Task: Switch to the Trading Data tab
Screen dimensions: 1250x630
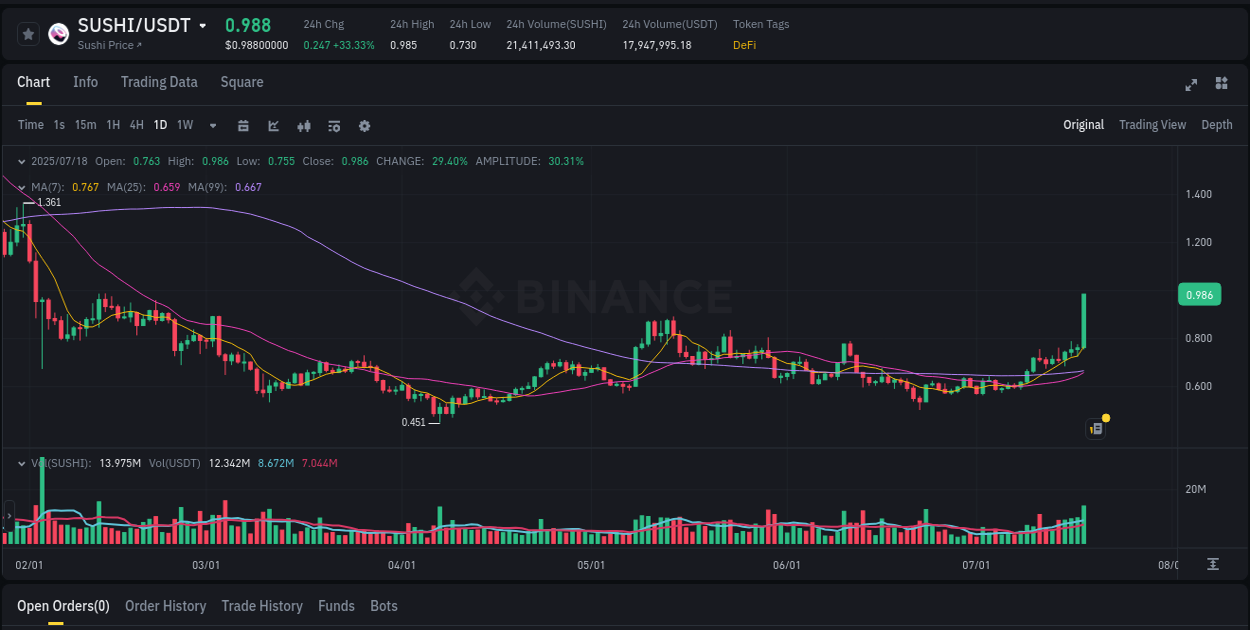Action: point(159,82)
